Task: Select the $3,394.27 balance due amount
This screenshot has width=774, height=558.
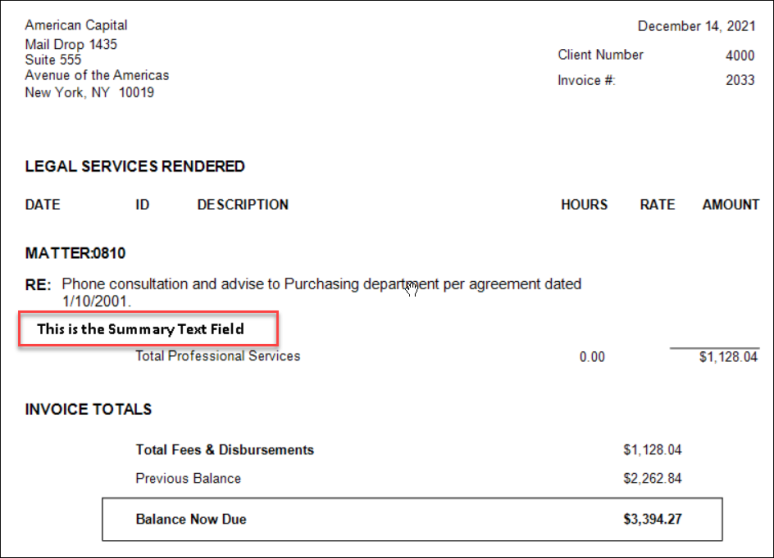Action: pos(652,520)
